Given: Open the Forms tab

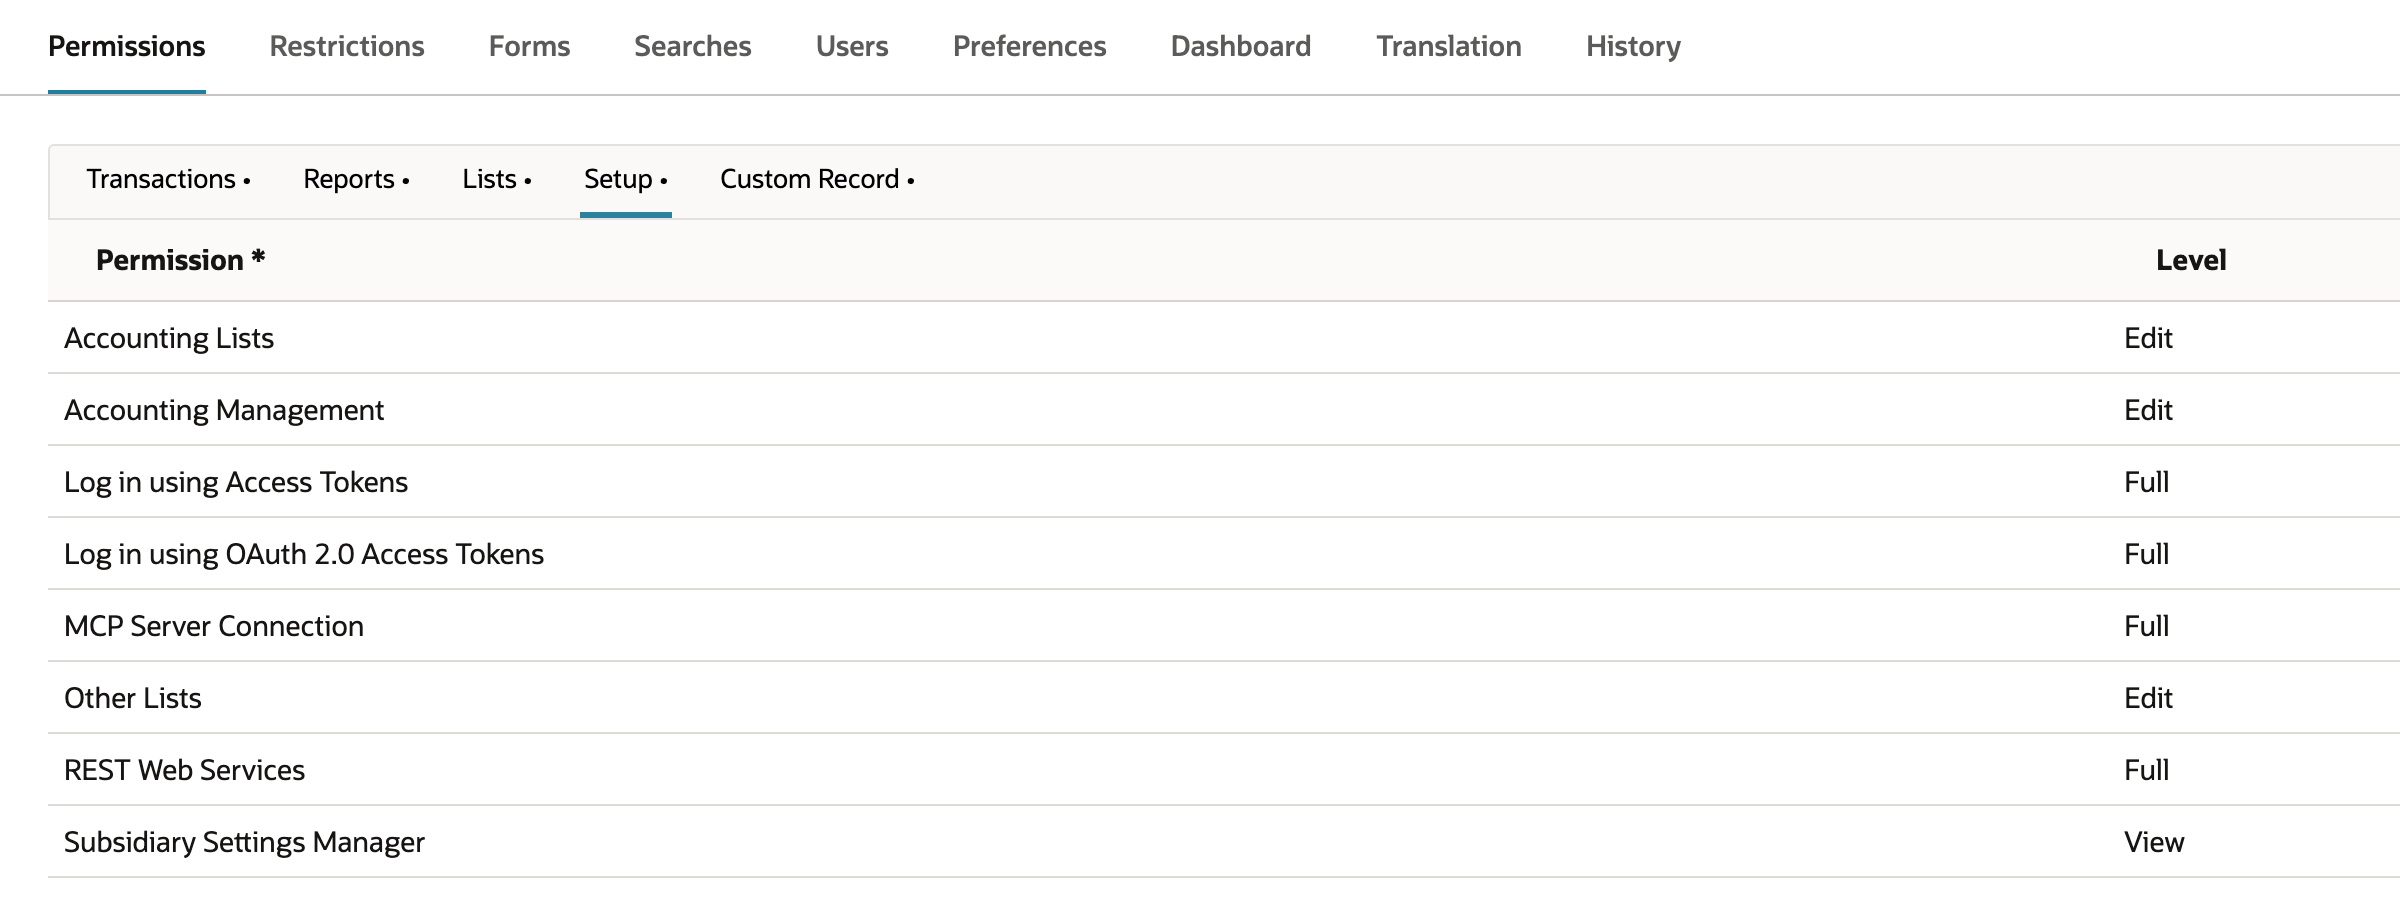Looking at the screenshot, I should tap(529, 46).
